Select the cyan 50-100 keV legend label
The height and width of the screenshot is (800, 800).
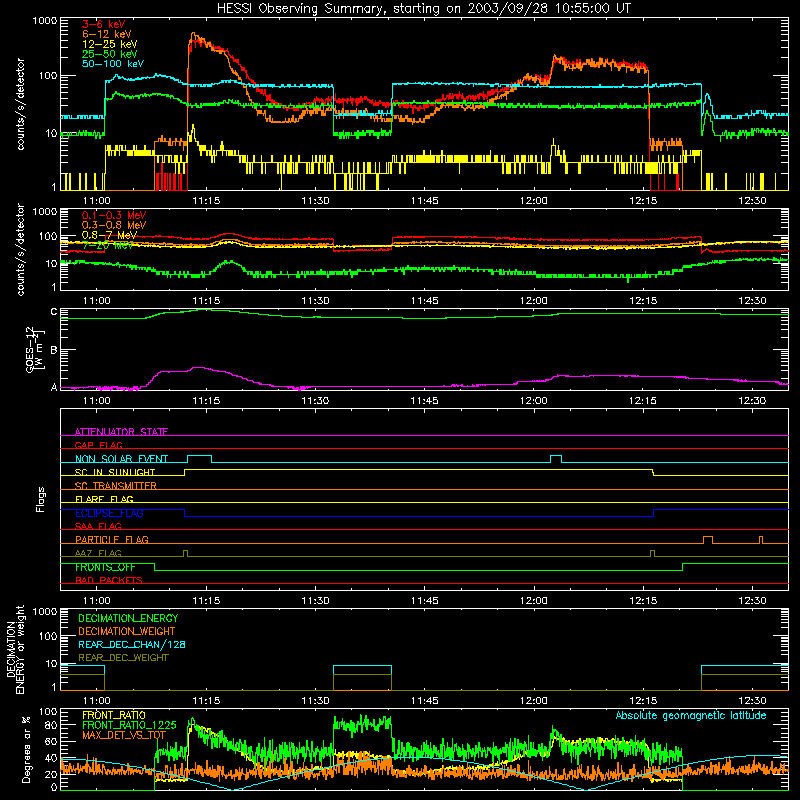(112, 64)
